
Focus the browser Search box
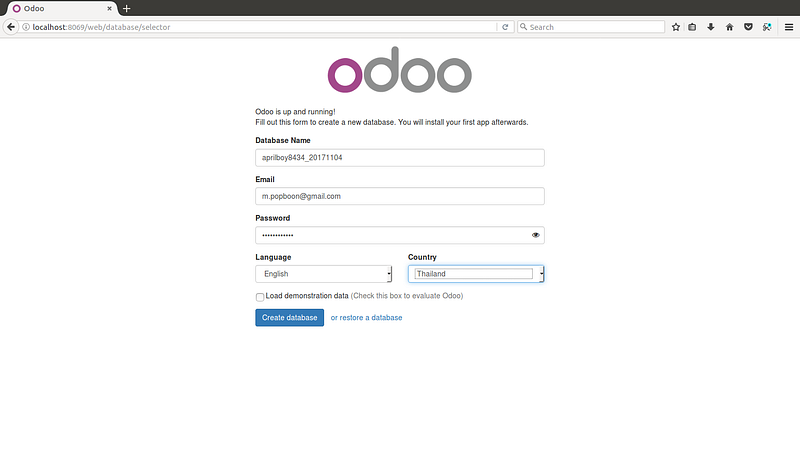click(591, 27)
